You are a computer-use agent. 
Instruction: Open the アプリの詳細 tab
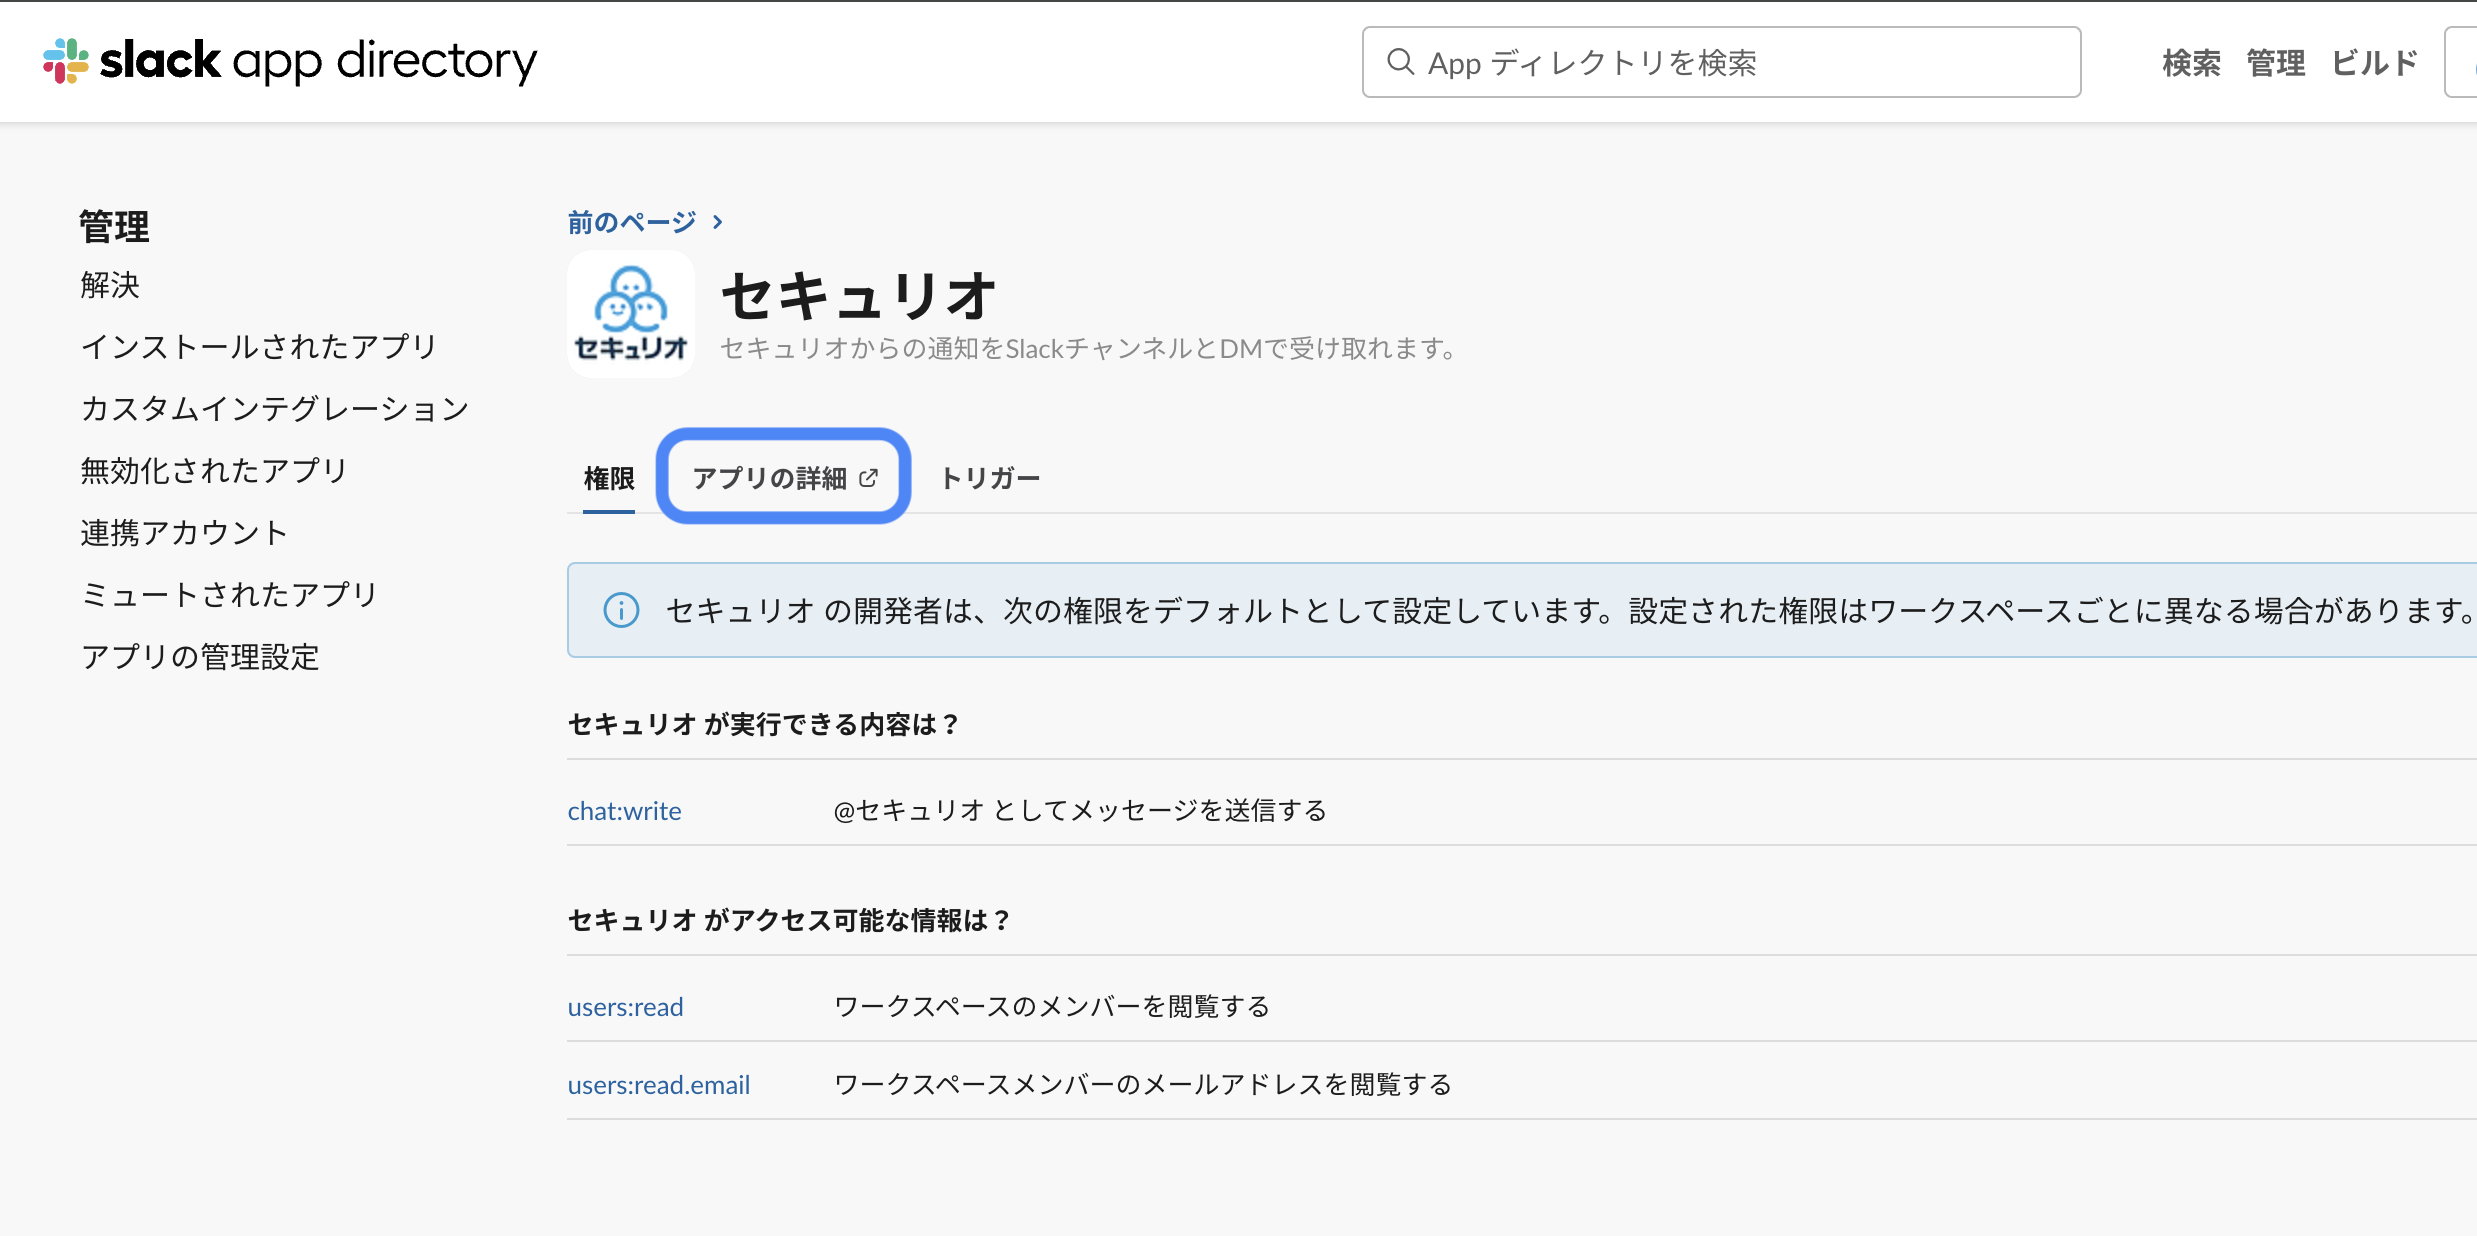(x=784, y=478)
